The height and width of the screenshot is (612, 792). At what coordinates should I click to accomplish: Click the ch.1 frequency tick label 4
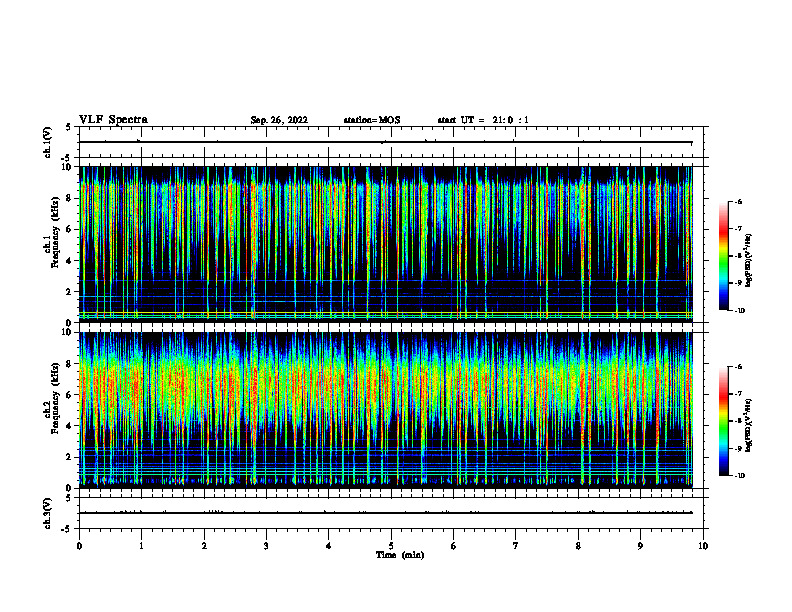pos(69,261)
